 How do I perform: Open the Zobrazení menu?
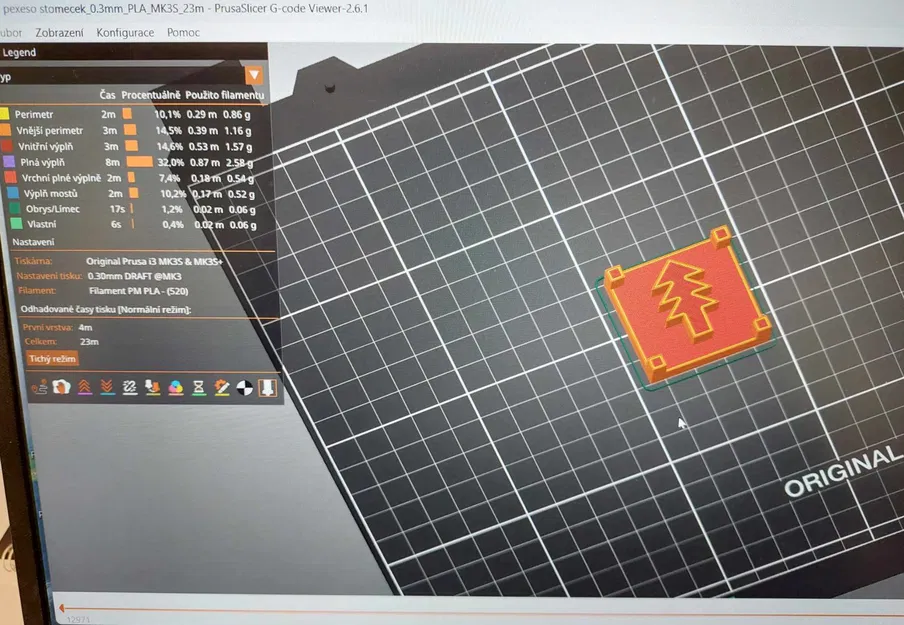(x=59, y=33)
